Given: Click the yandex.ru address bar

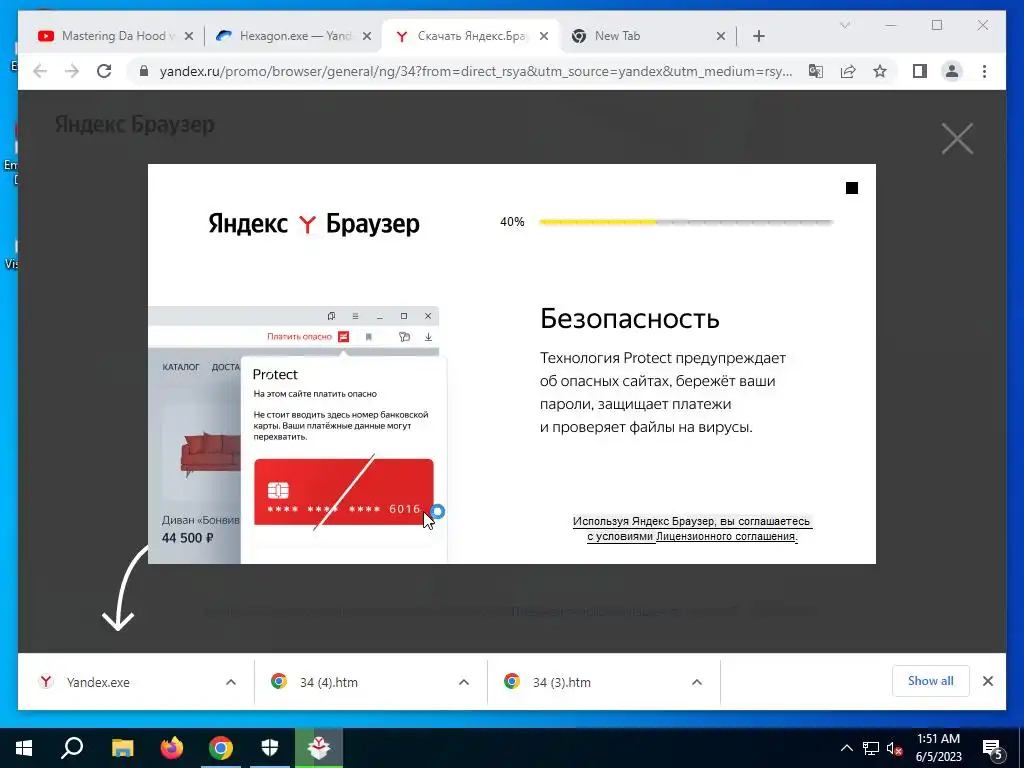Looking at the screenshot, I should 475,71.
